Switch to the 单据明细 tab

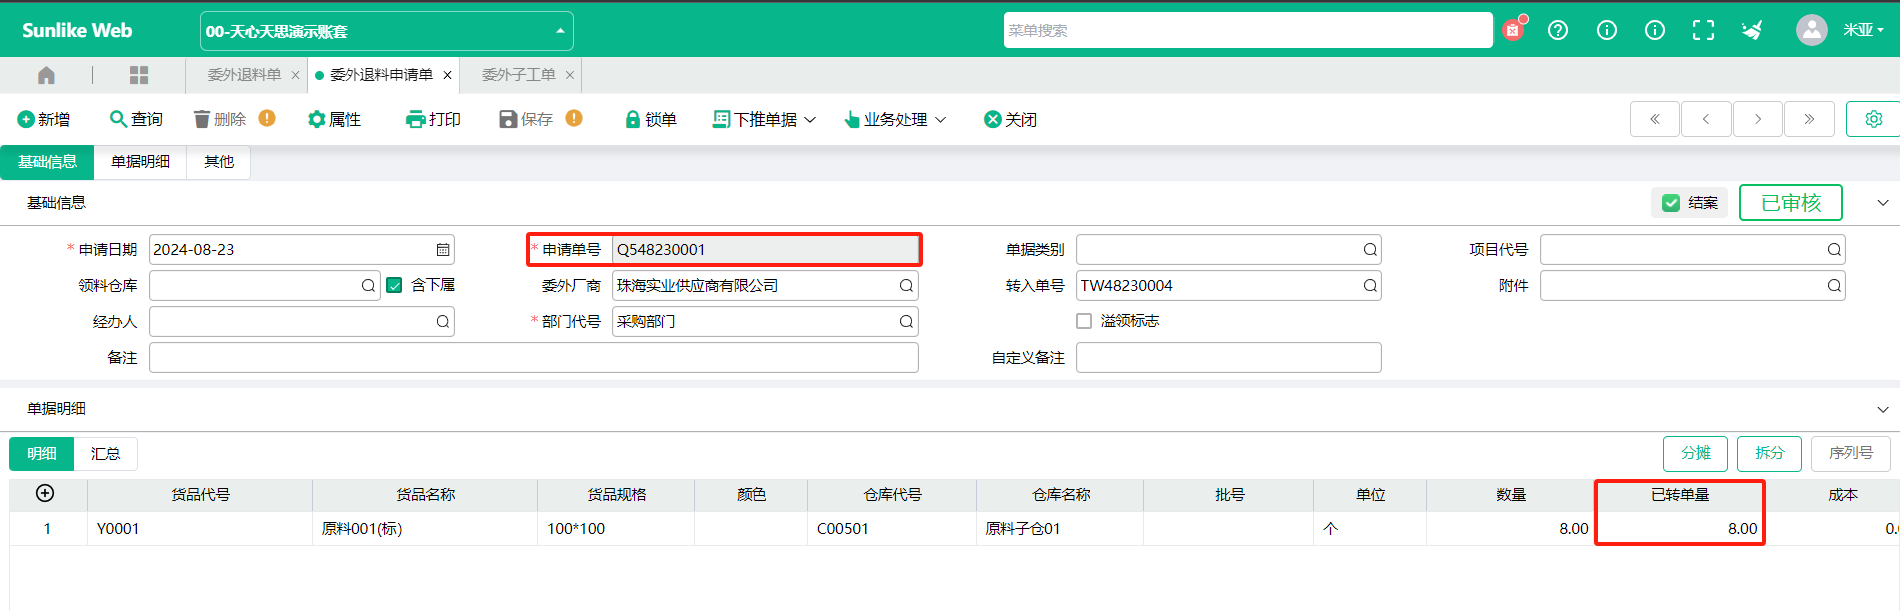140,162
